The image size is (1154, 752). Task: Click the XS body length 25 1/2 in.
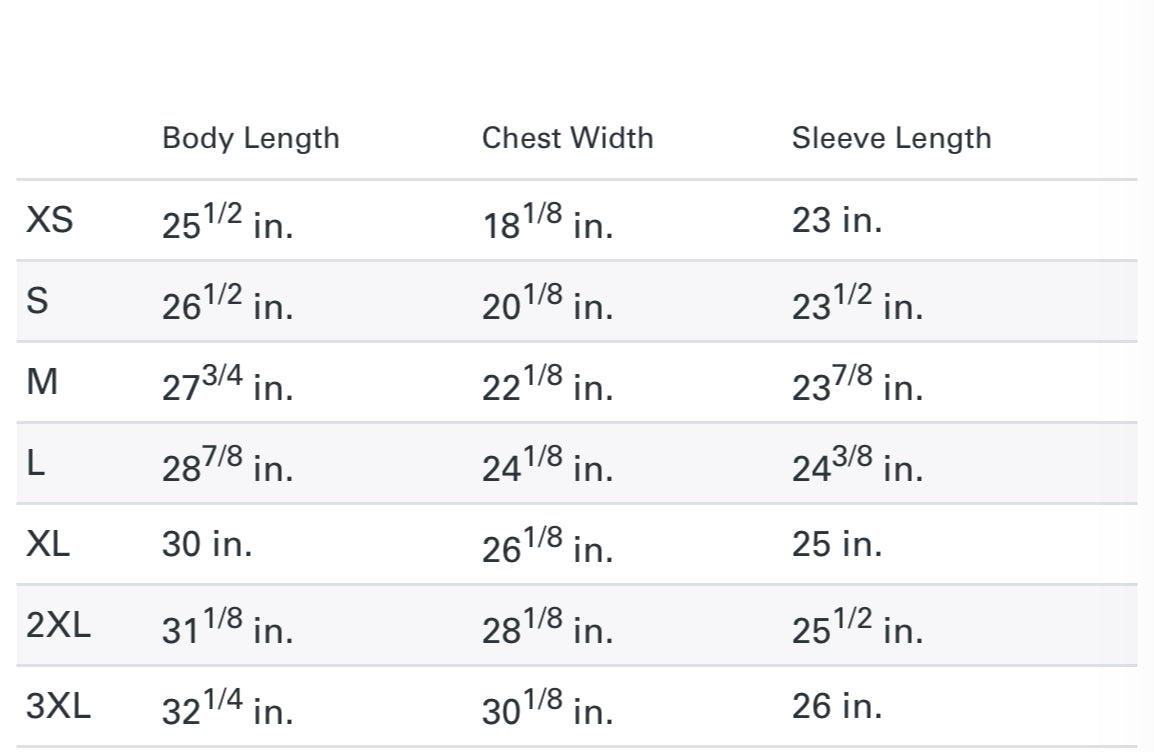(227, 220)
